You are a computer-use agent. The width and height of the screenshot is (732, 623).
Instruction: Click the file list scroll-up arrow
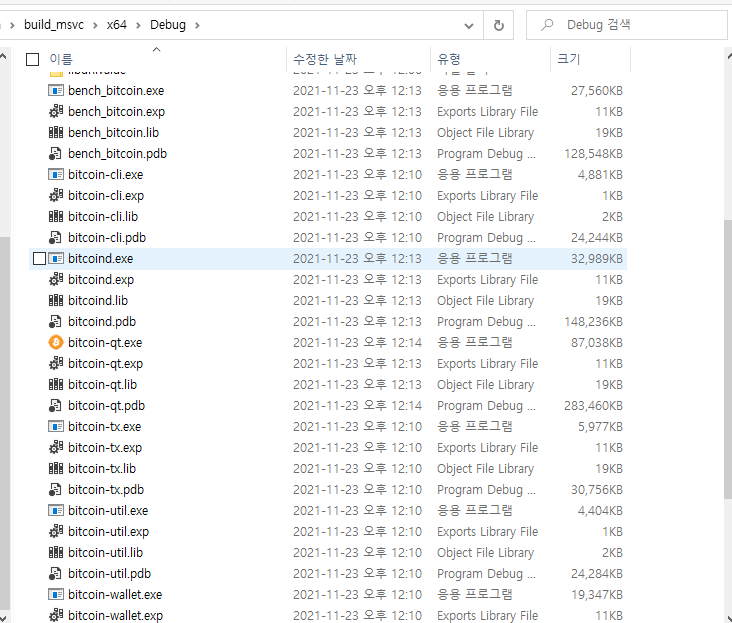coord(729,56)
